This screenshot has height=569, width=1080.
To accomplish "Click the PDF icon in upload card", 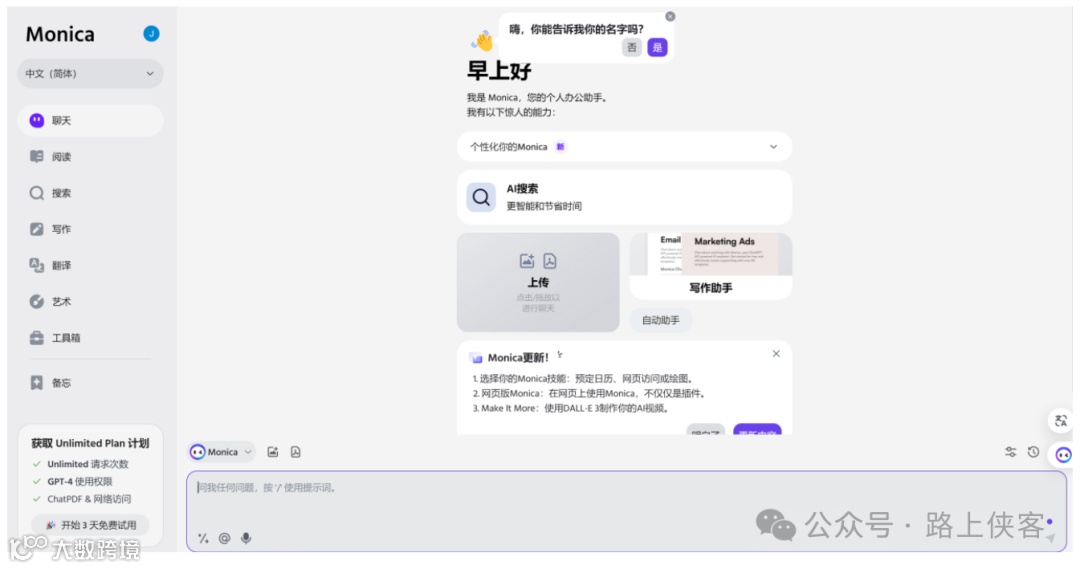I will 550,261.
